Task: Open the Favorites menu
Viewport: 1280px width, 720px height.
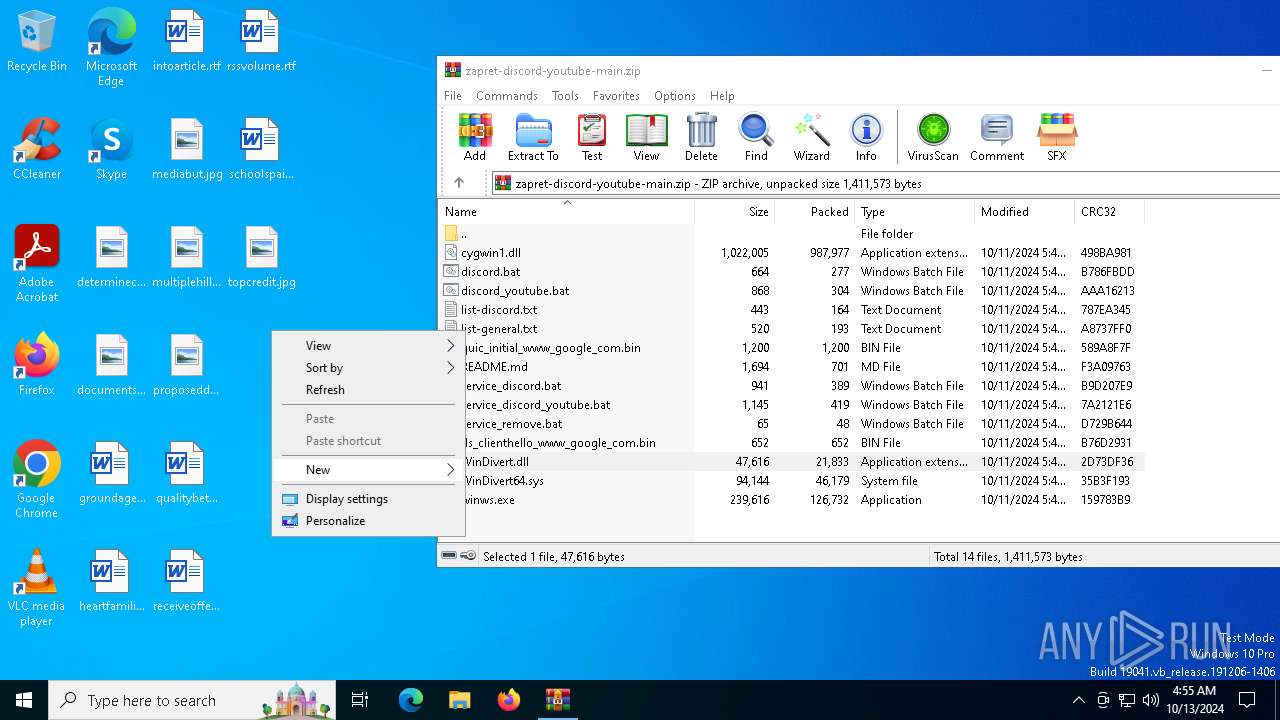Action: pos(616,96)
